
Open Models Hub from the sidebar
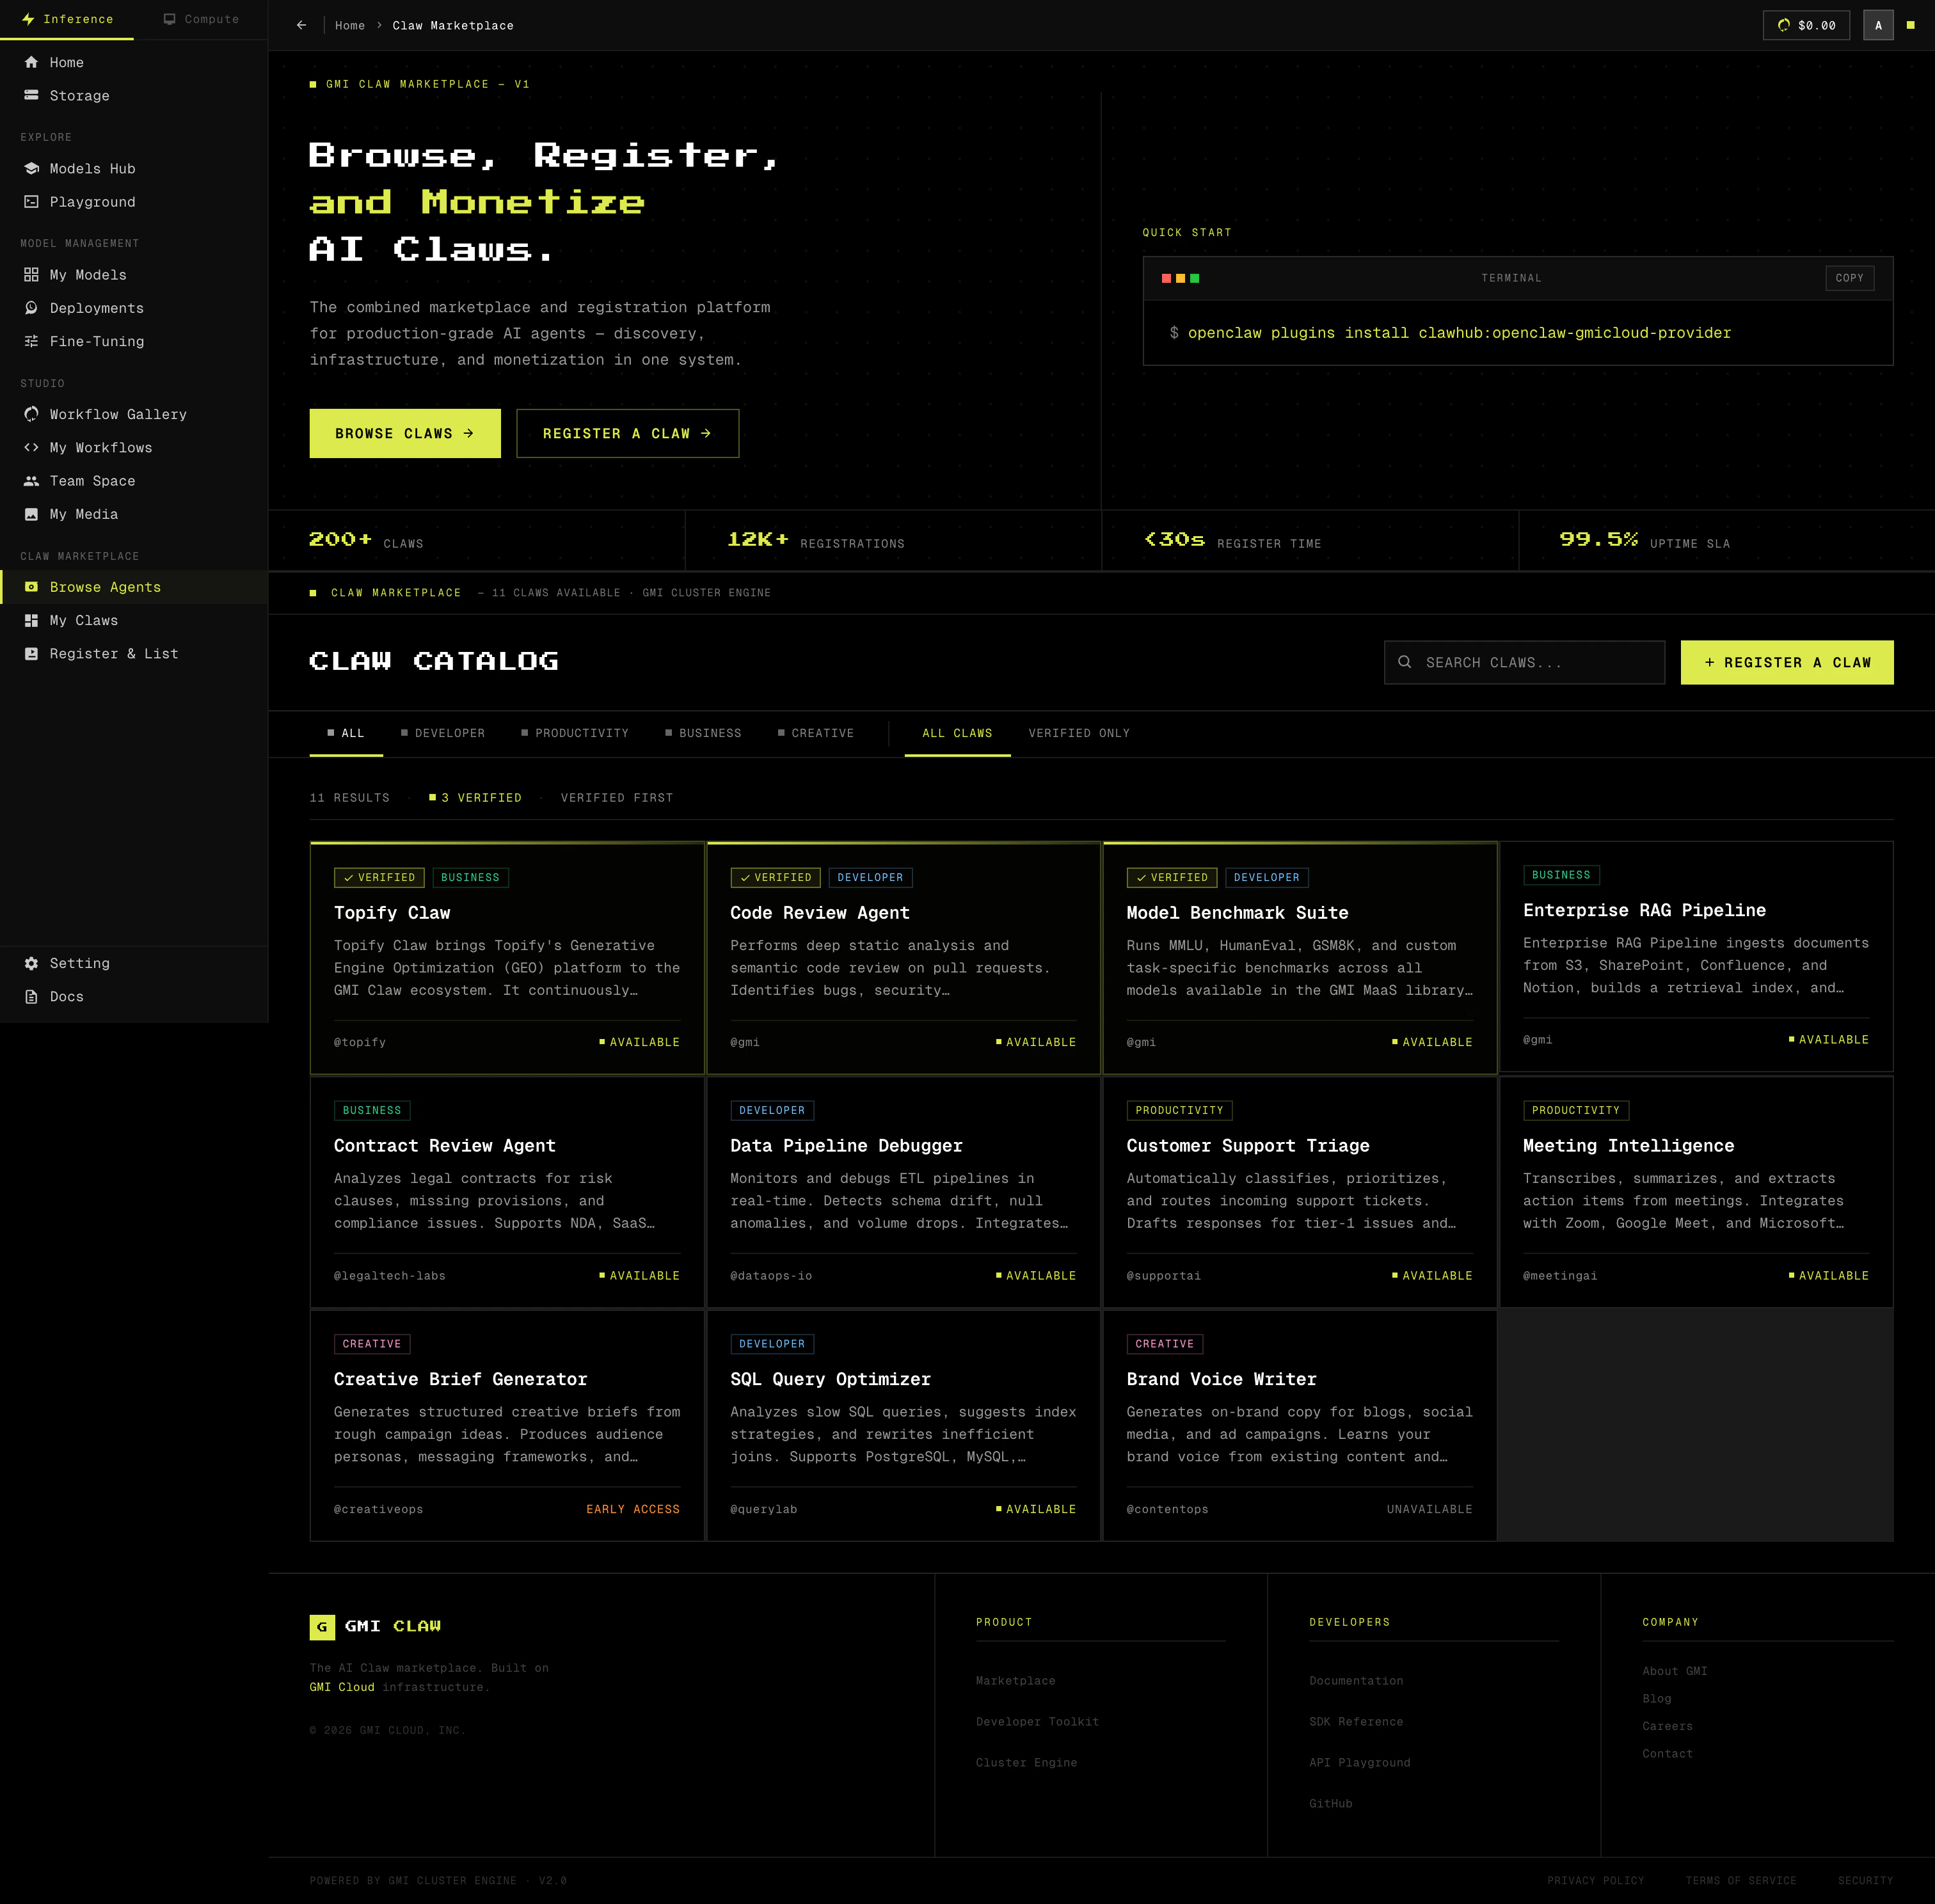(x=92, y=169)
